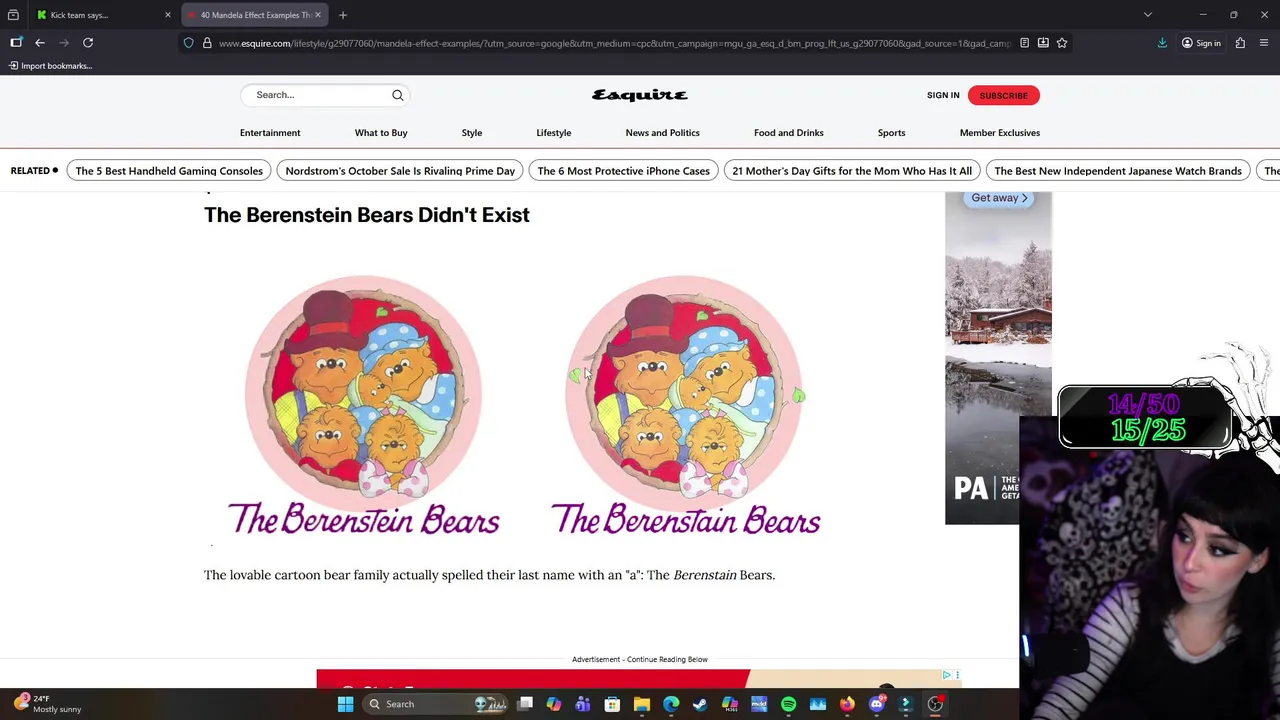
Task: Click the Esquire logo
Action: pyautogui.click(x=640, y=95)
